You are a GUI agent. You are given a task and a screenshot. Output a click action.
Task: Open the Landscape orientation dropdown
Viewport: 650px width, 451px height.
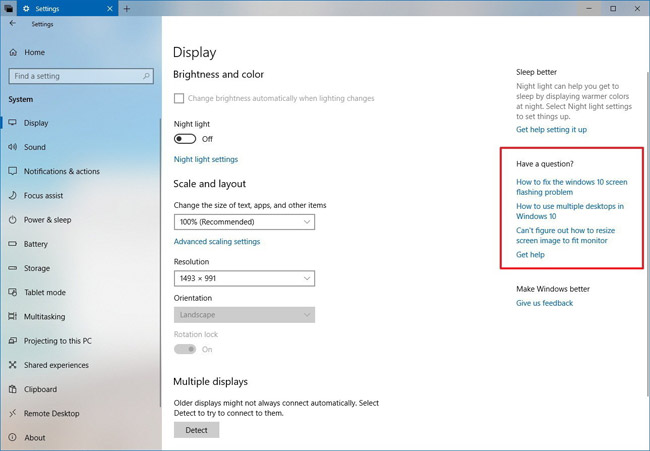coord(244,315)
